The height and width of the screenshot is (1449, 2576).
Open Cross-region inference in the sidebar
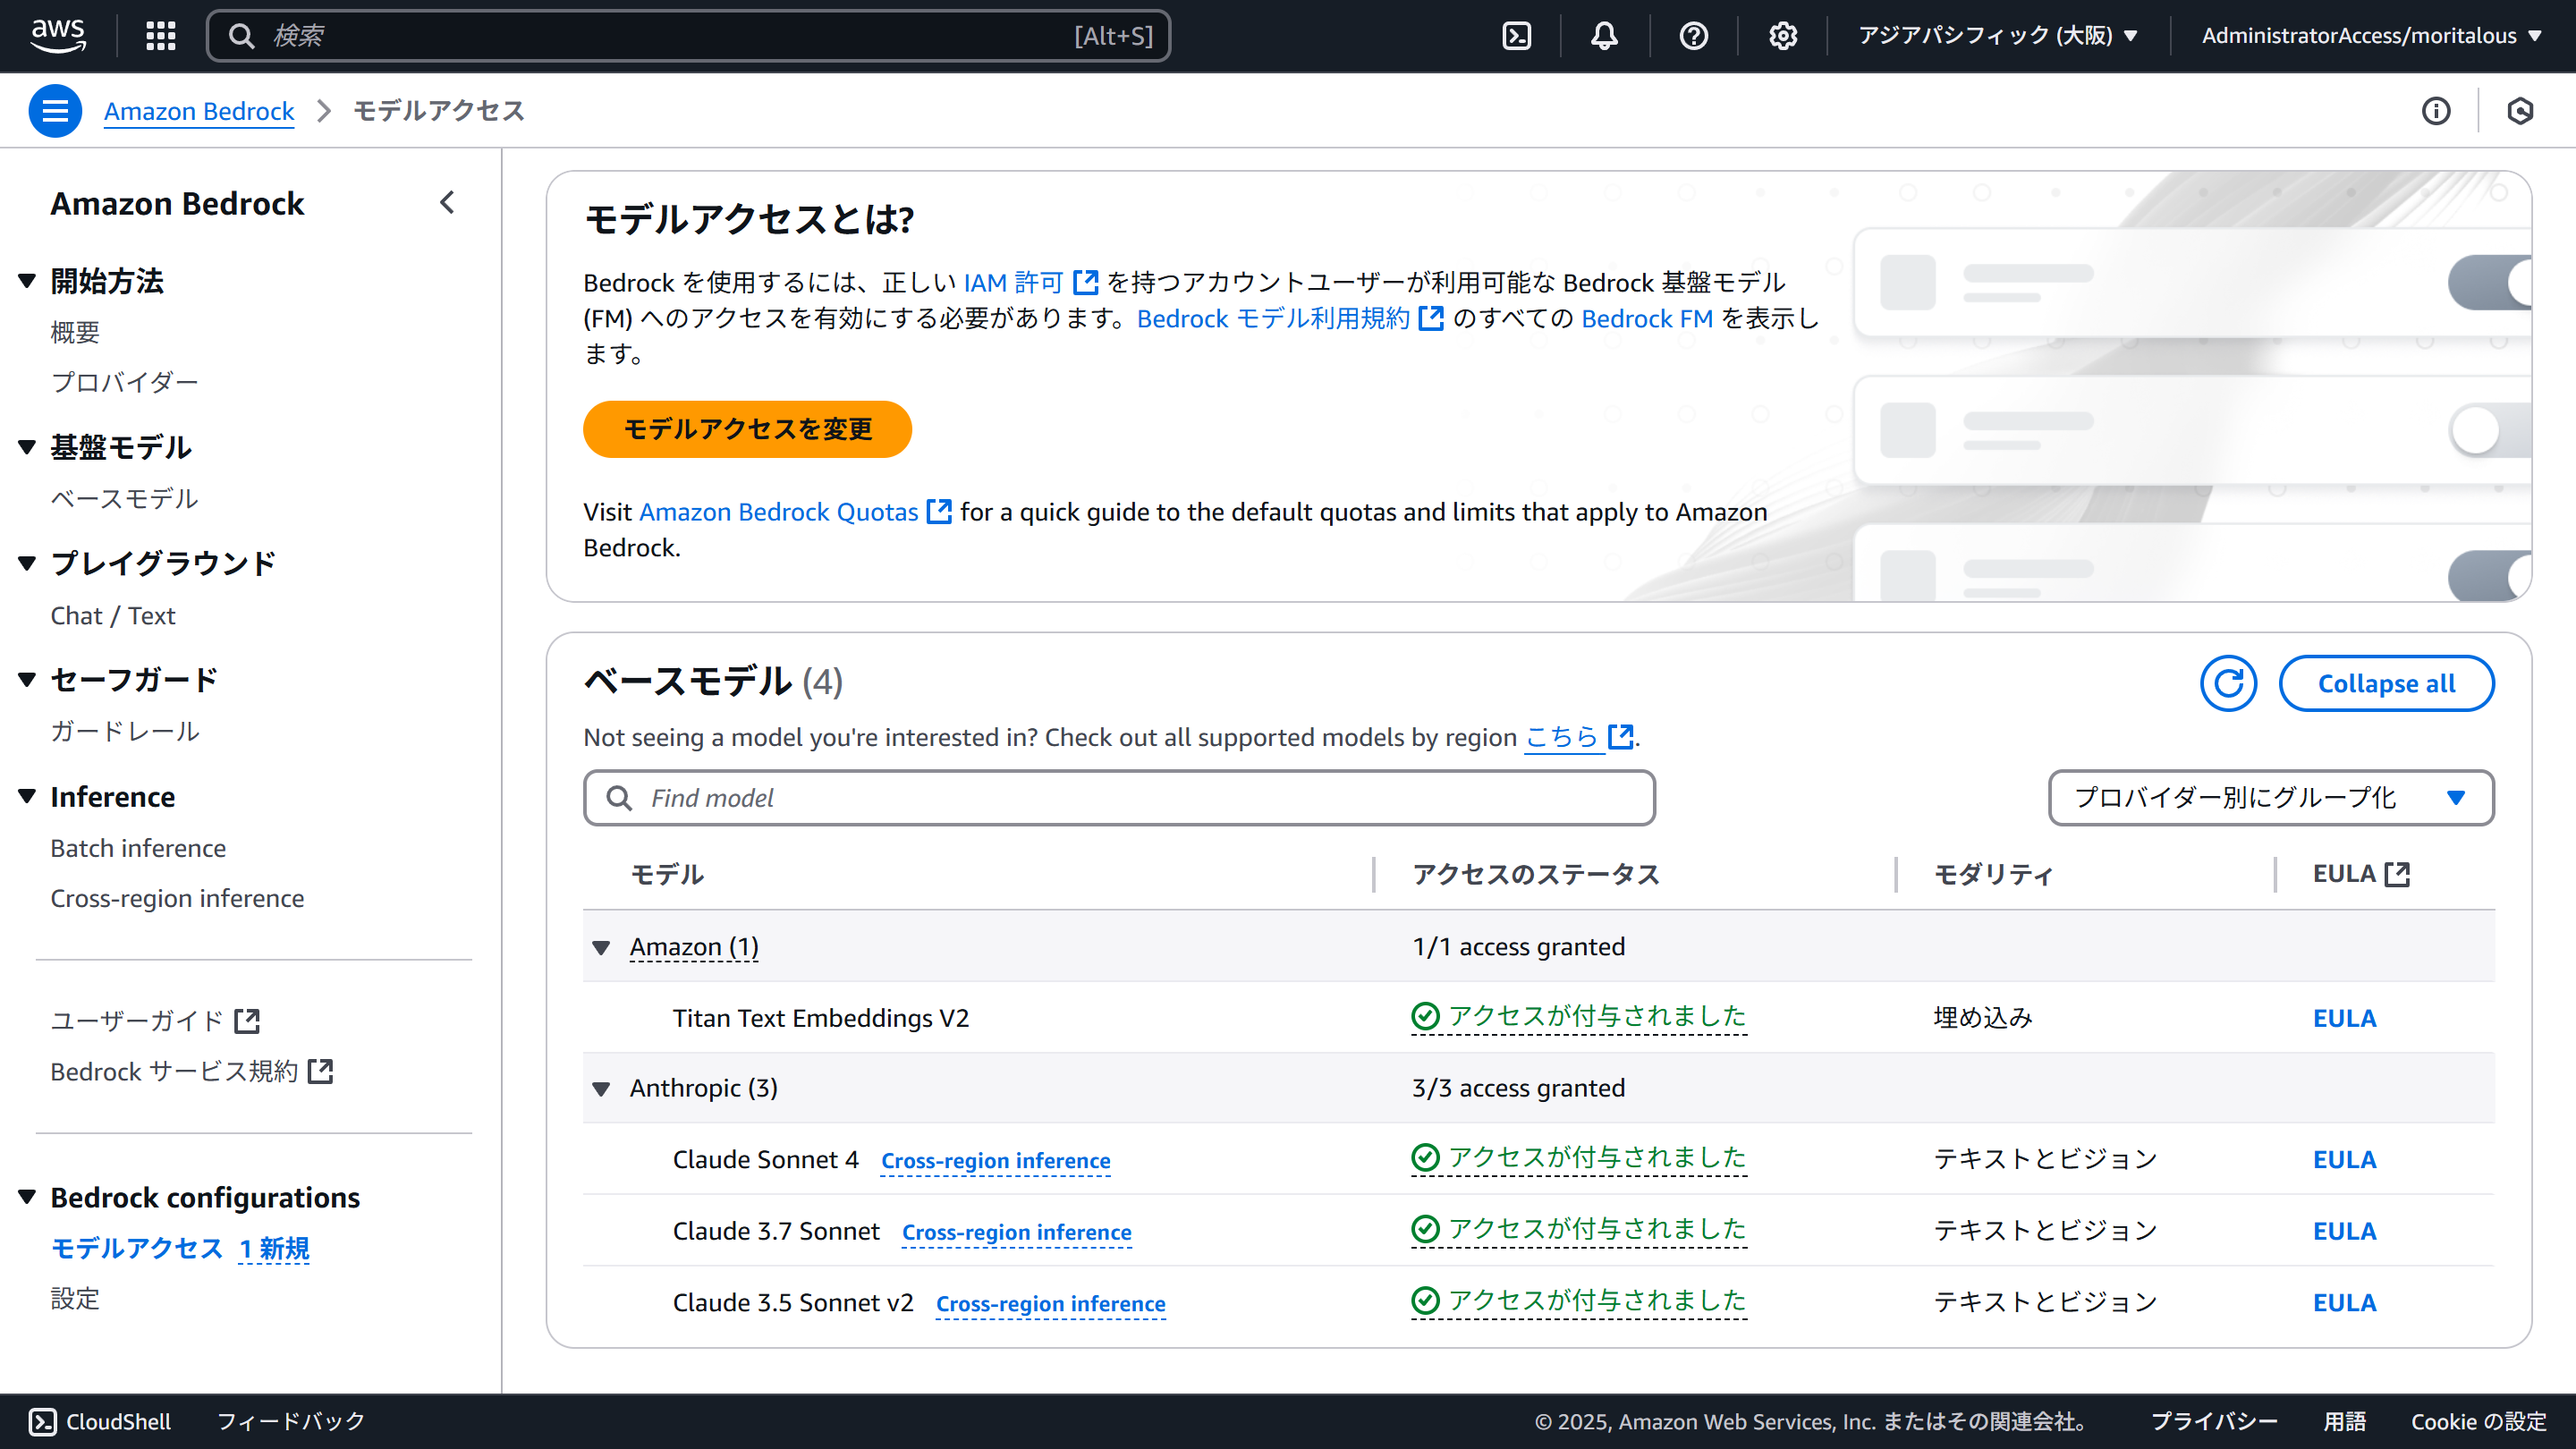[177, 898]
